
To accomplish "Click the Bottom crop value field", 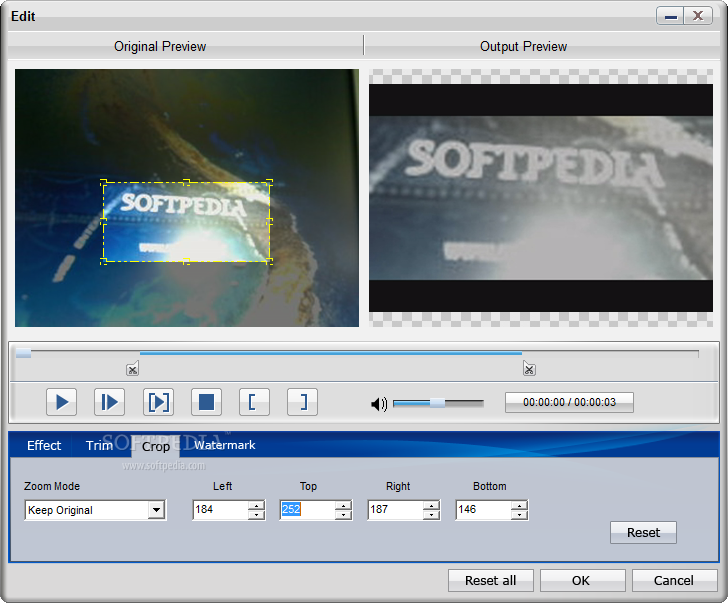I will tap(483, 510).
